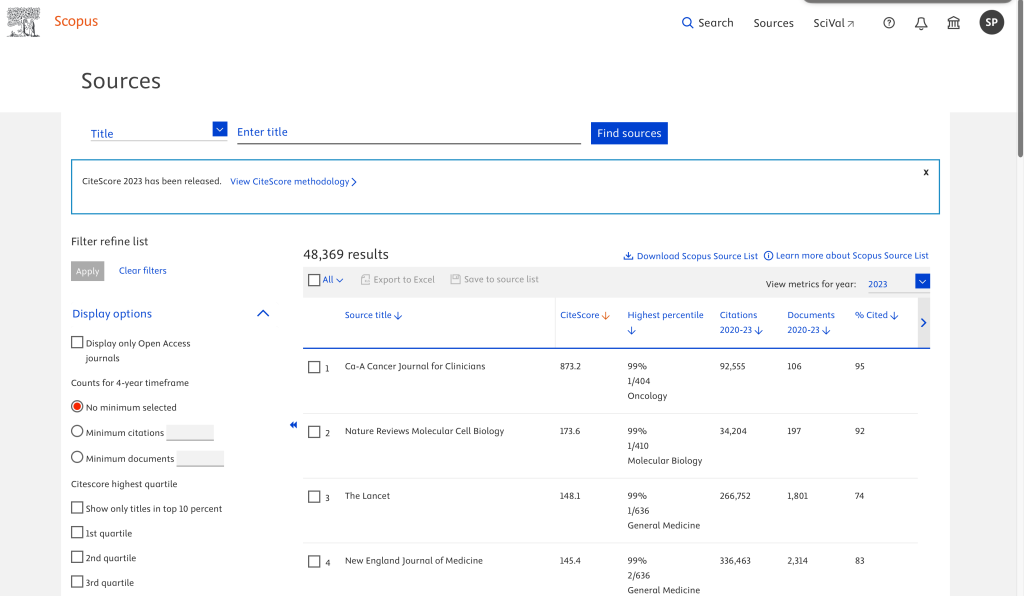Click the Save to source list icon
The width and height of the screenshot is (1024, 596).
pos(455,279)
